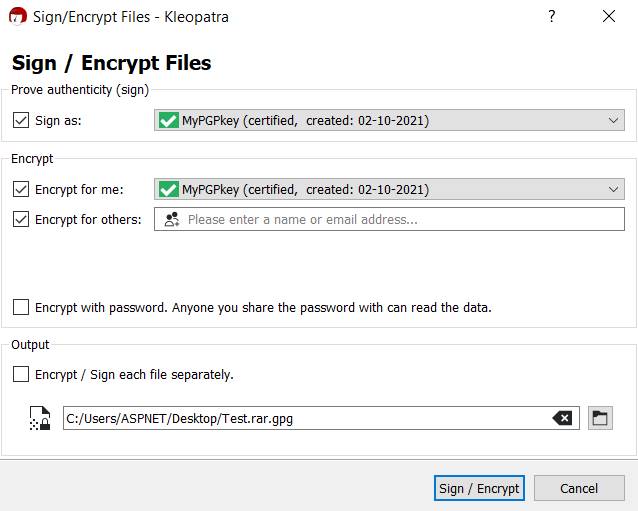
Task: Open the folder browse icon for output file
Action: tap(600, 418)
